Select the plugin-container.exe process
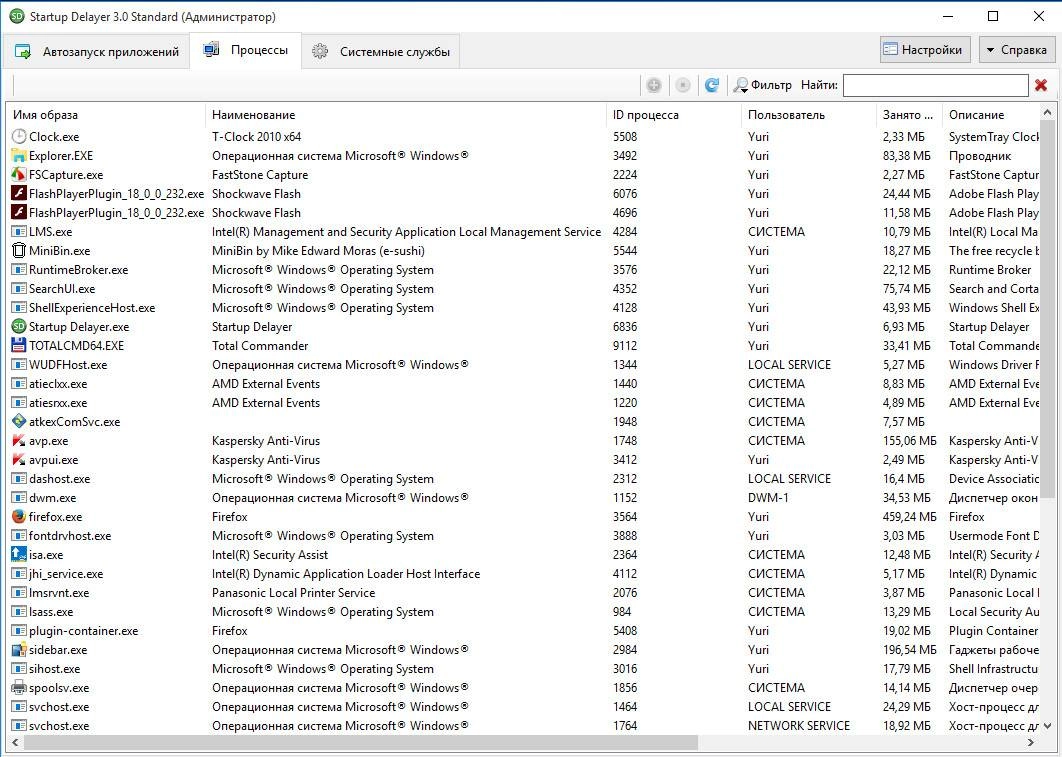The width and height of the screenshot is (1062, 757). coord(524,630)
